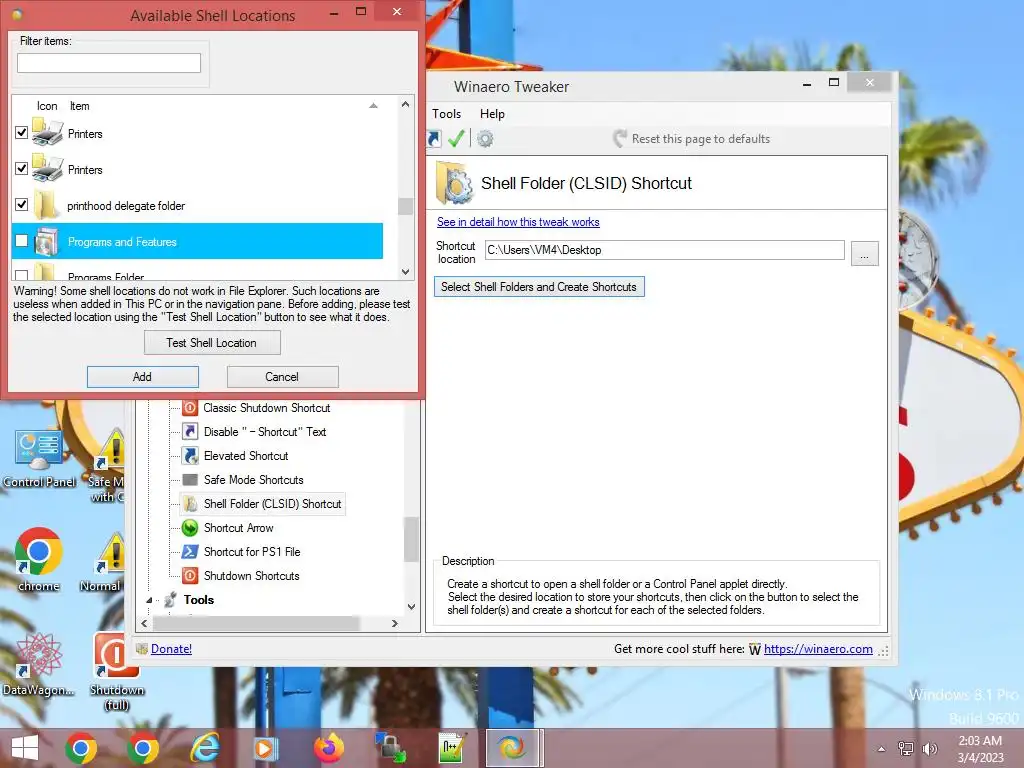The image size is (1024, 768).
Task: Click the shortcut arrow toolbar icon
Action: point(434,138)
